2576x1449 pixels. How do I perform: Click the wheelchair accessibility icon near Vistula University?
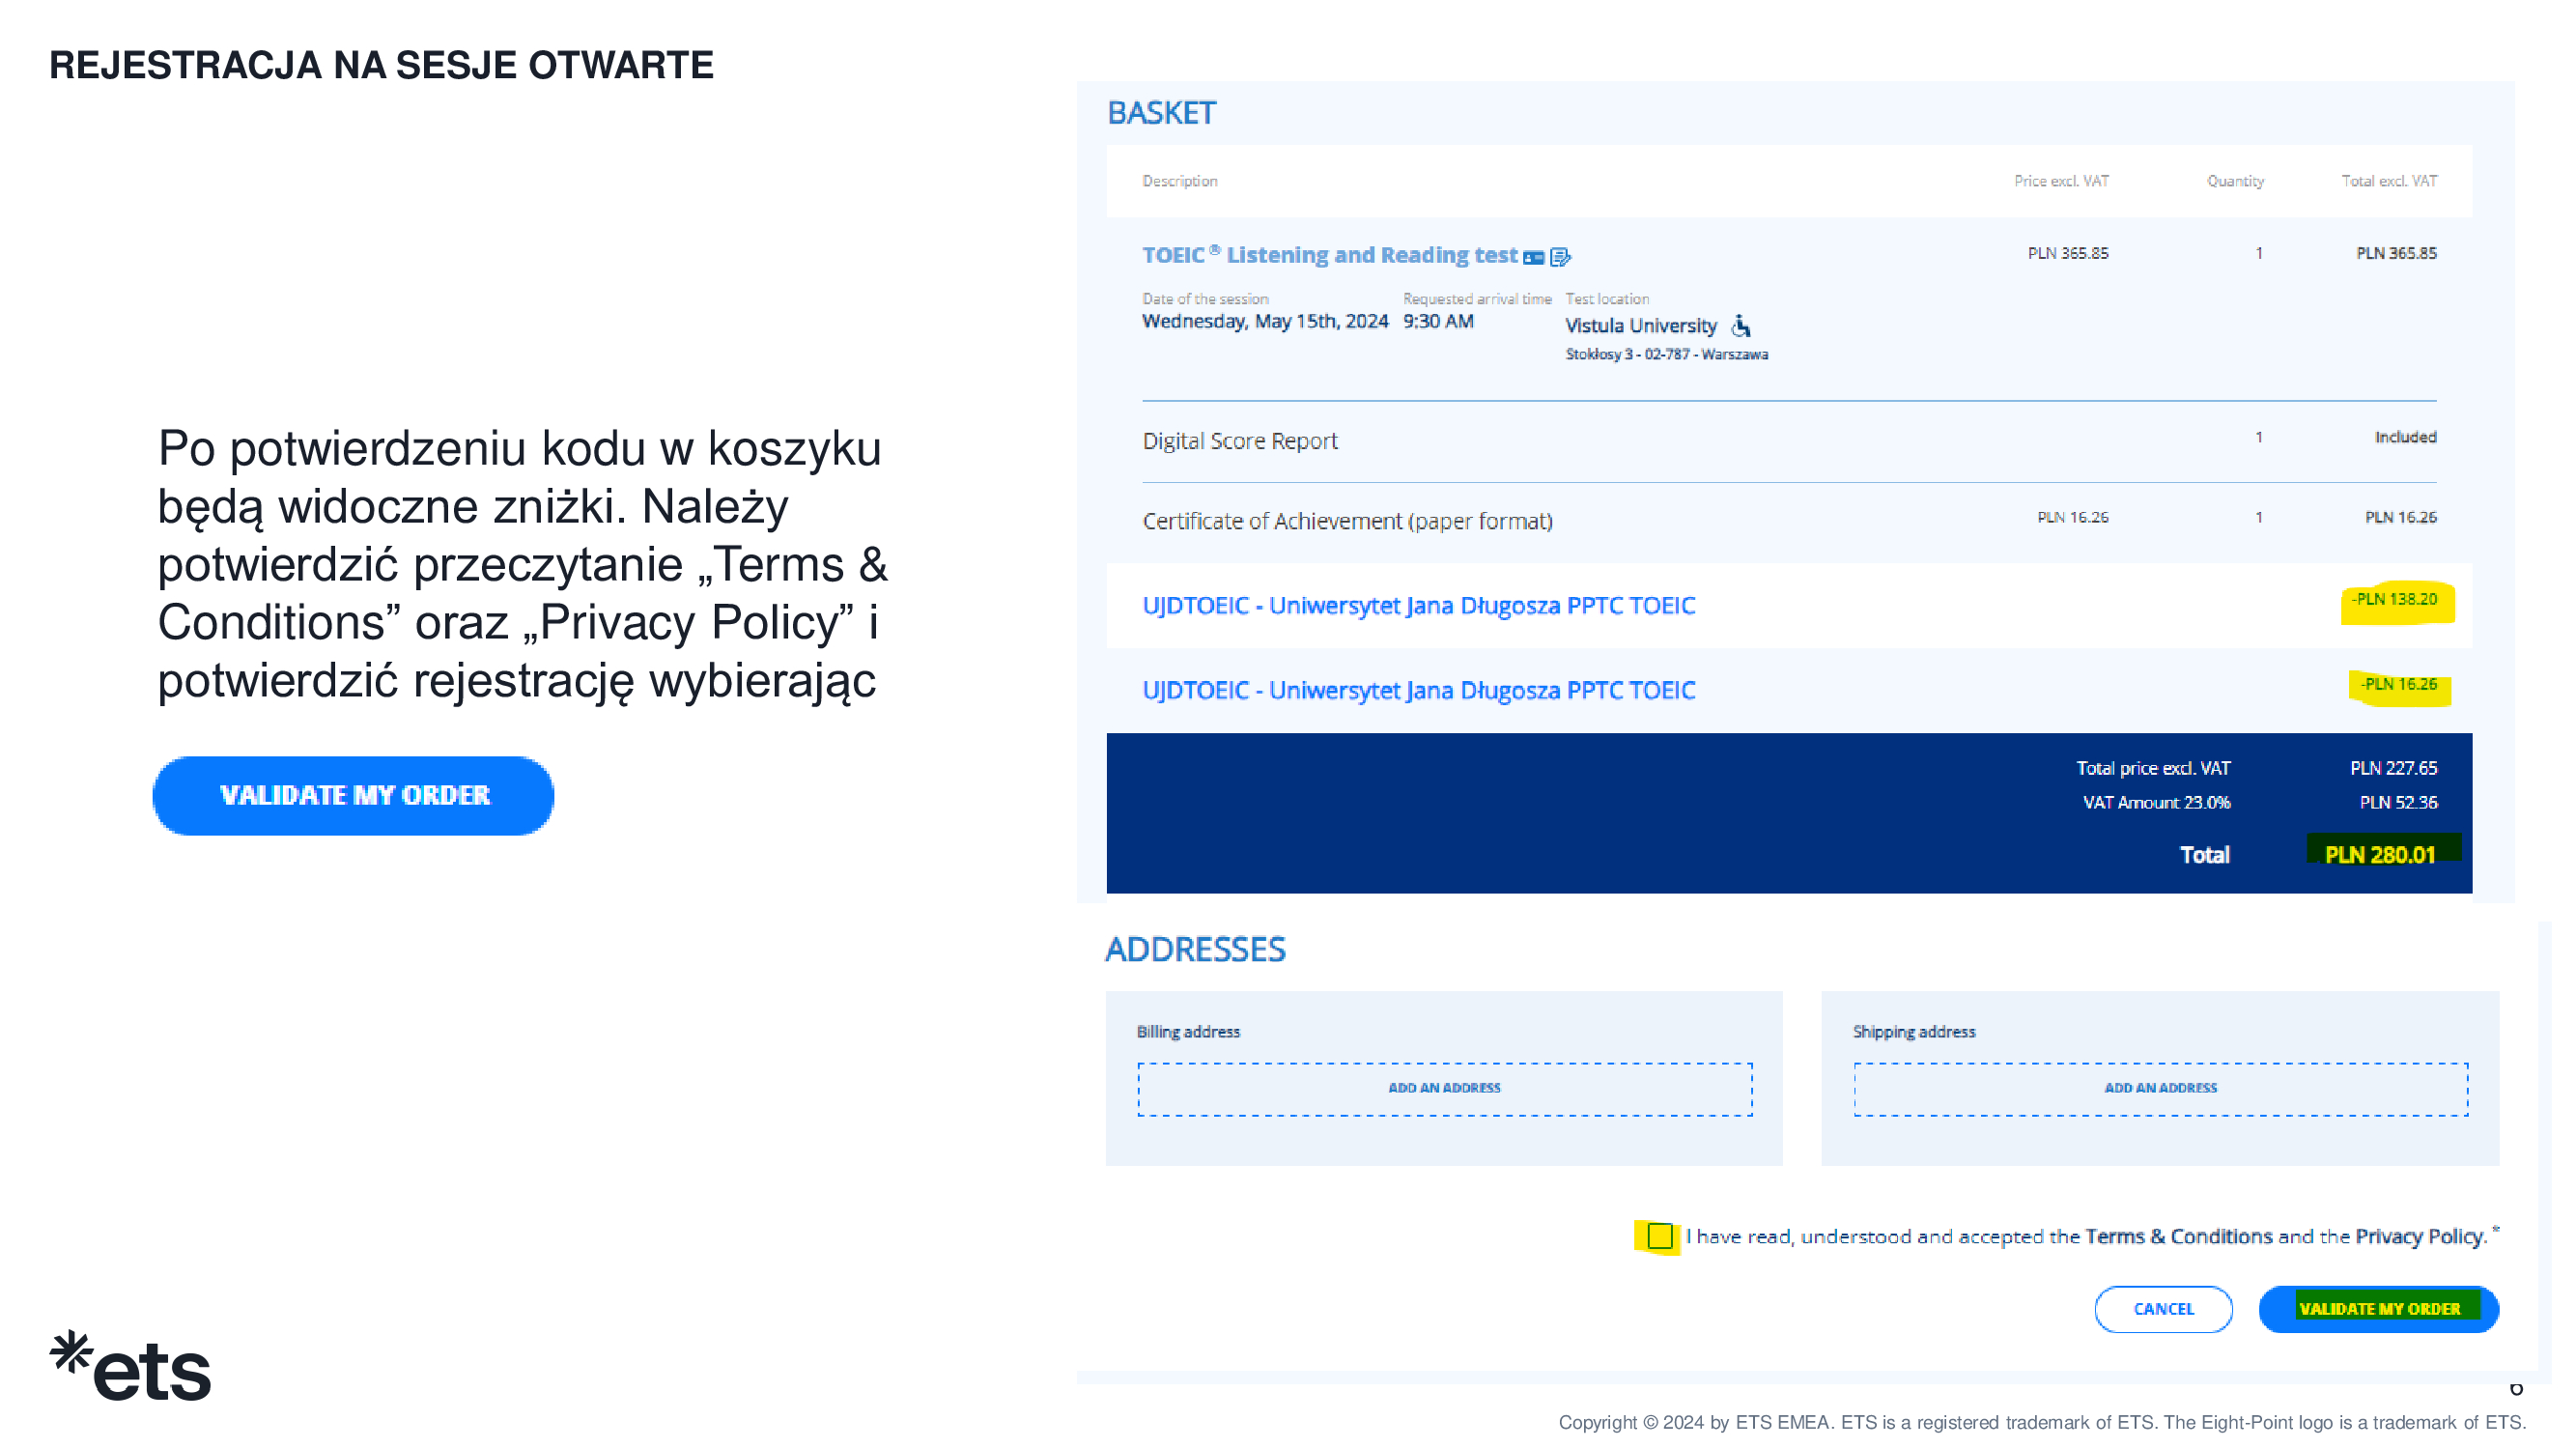[1741, 325]
